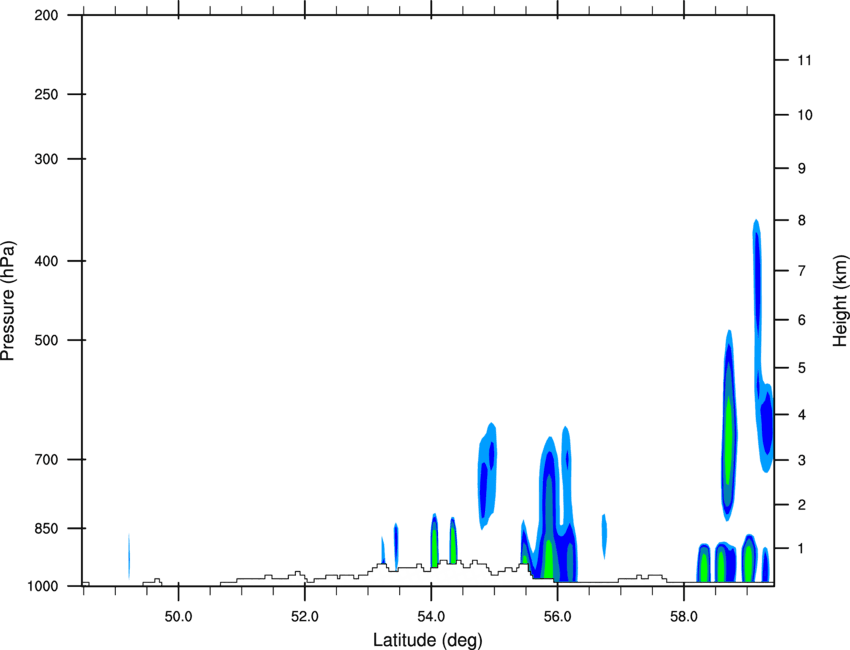
Task: Click the green-core column at latitude 54.0
Action: pyautogui.click(x=434, y=540)
